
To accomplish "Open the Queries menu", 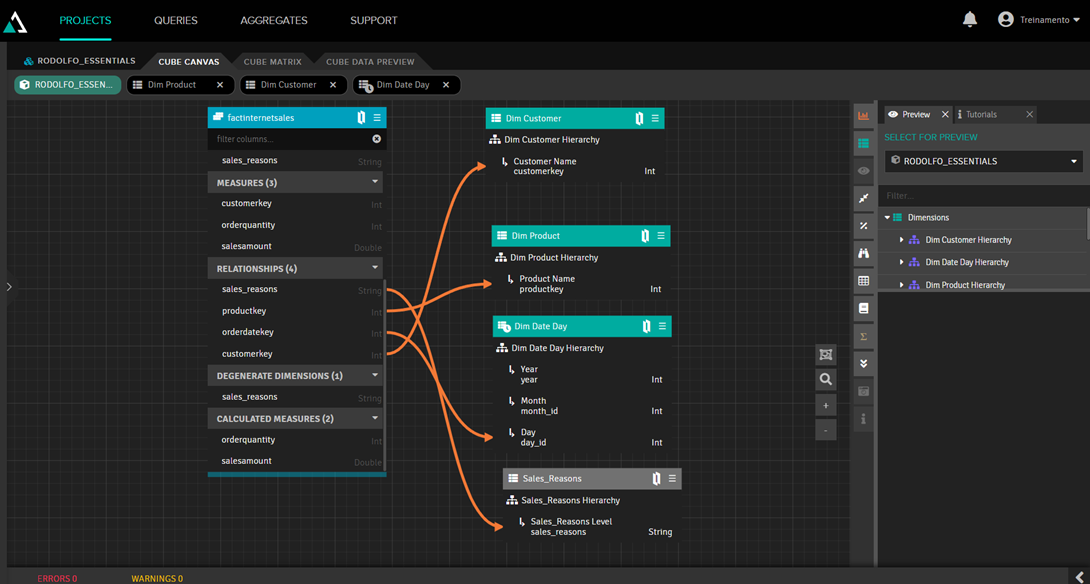I will pyautogui.click(x=176, y=20).
